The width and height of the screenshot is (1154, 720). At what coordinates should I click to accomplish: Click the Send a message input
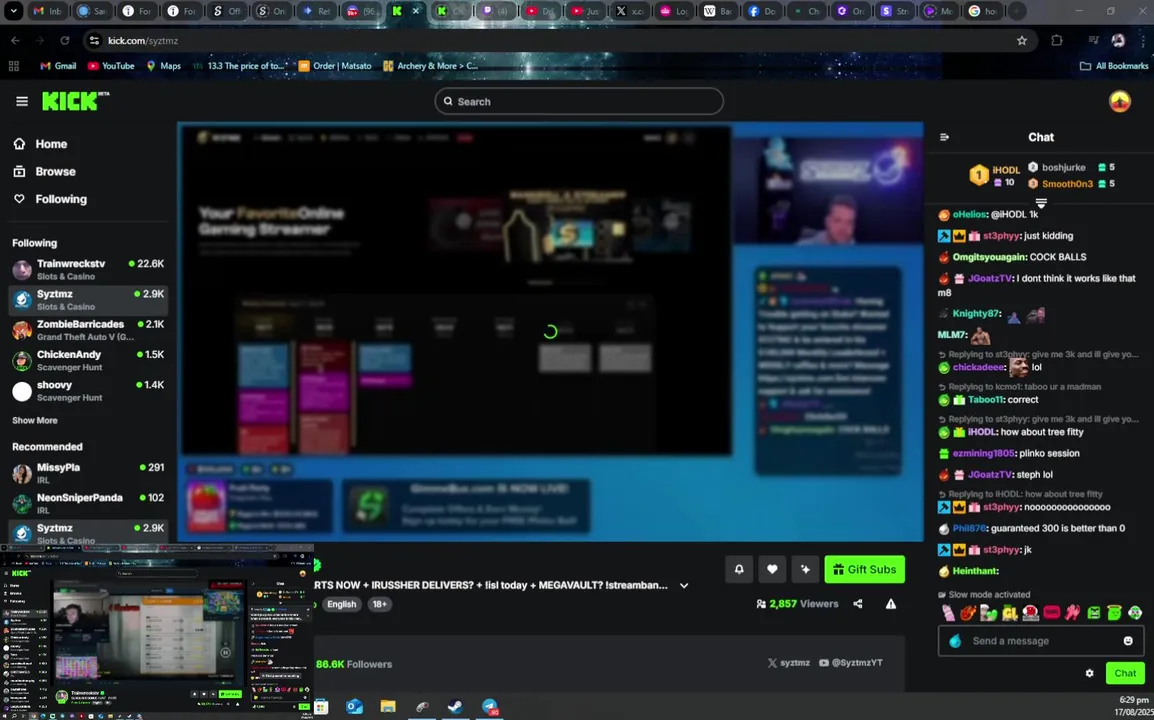click(x=1041, y=640)
